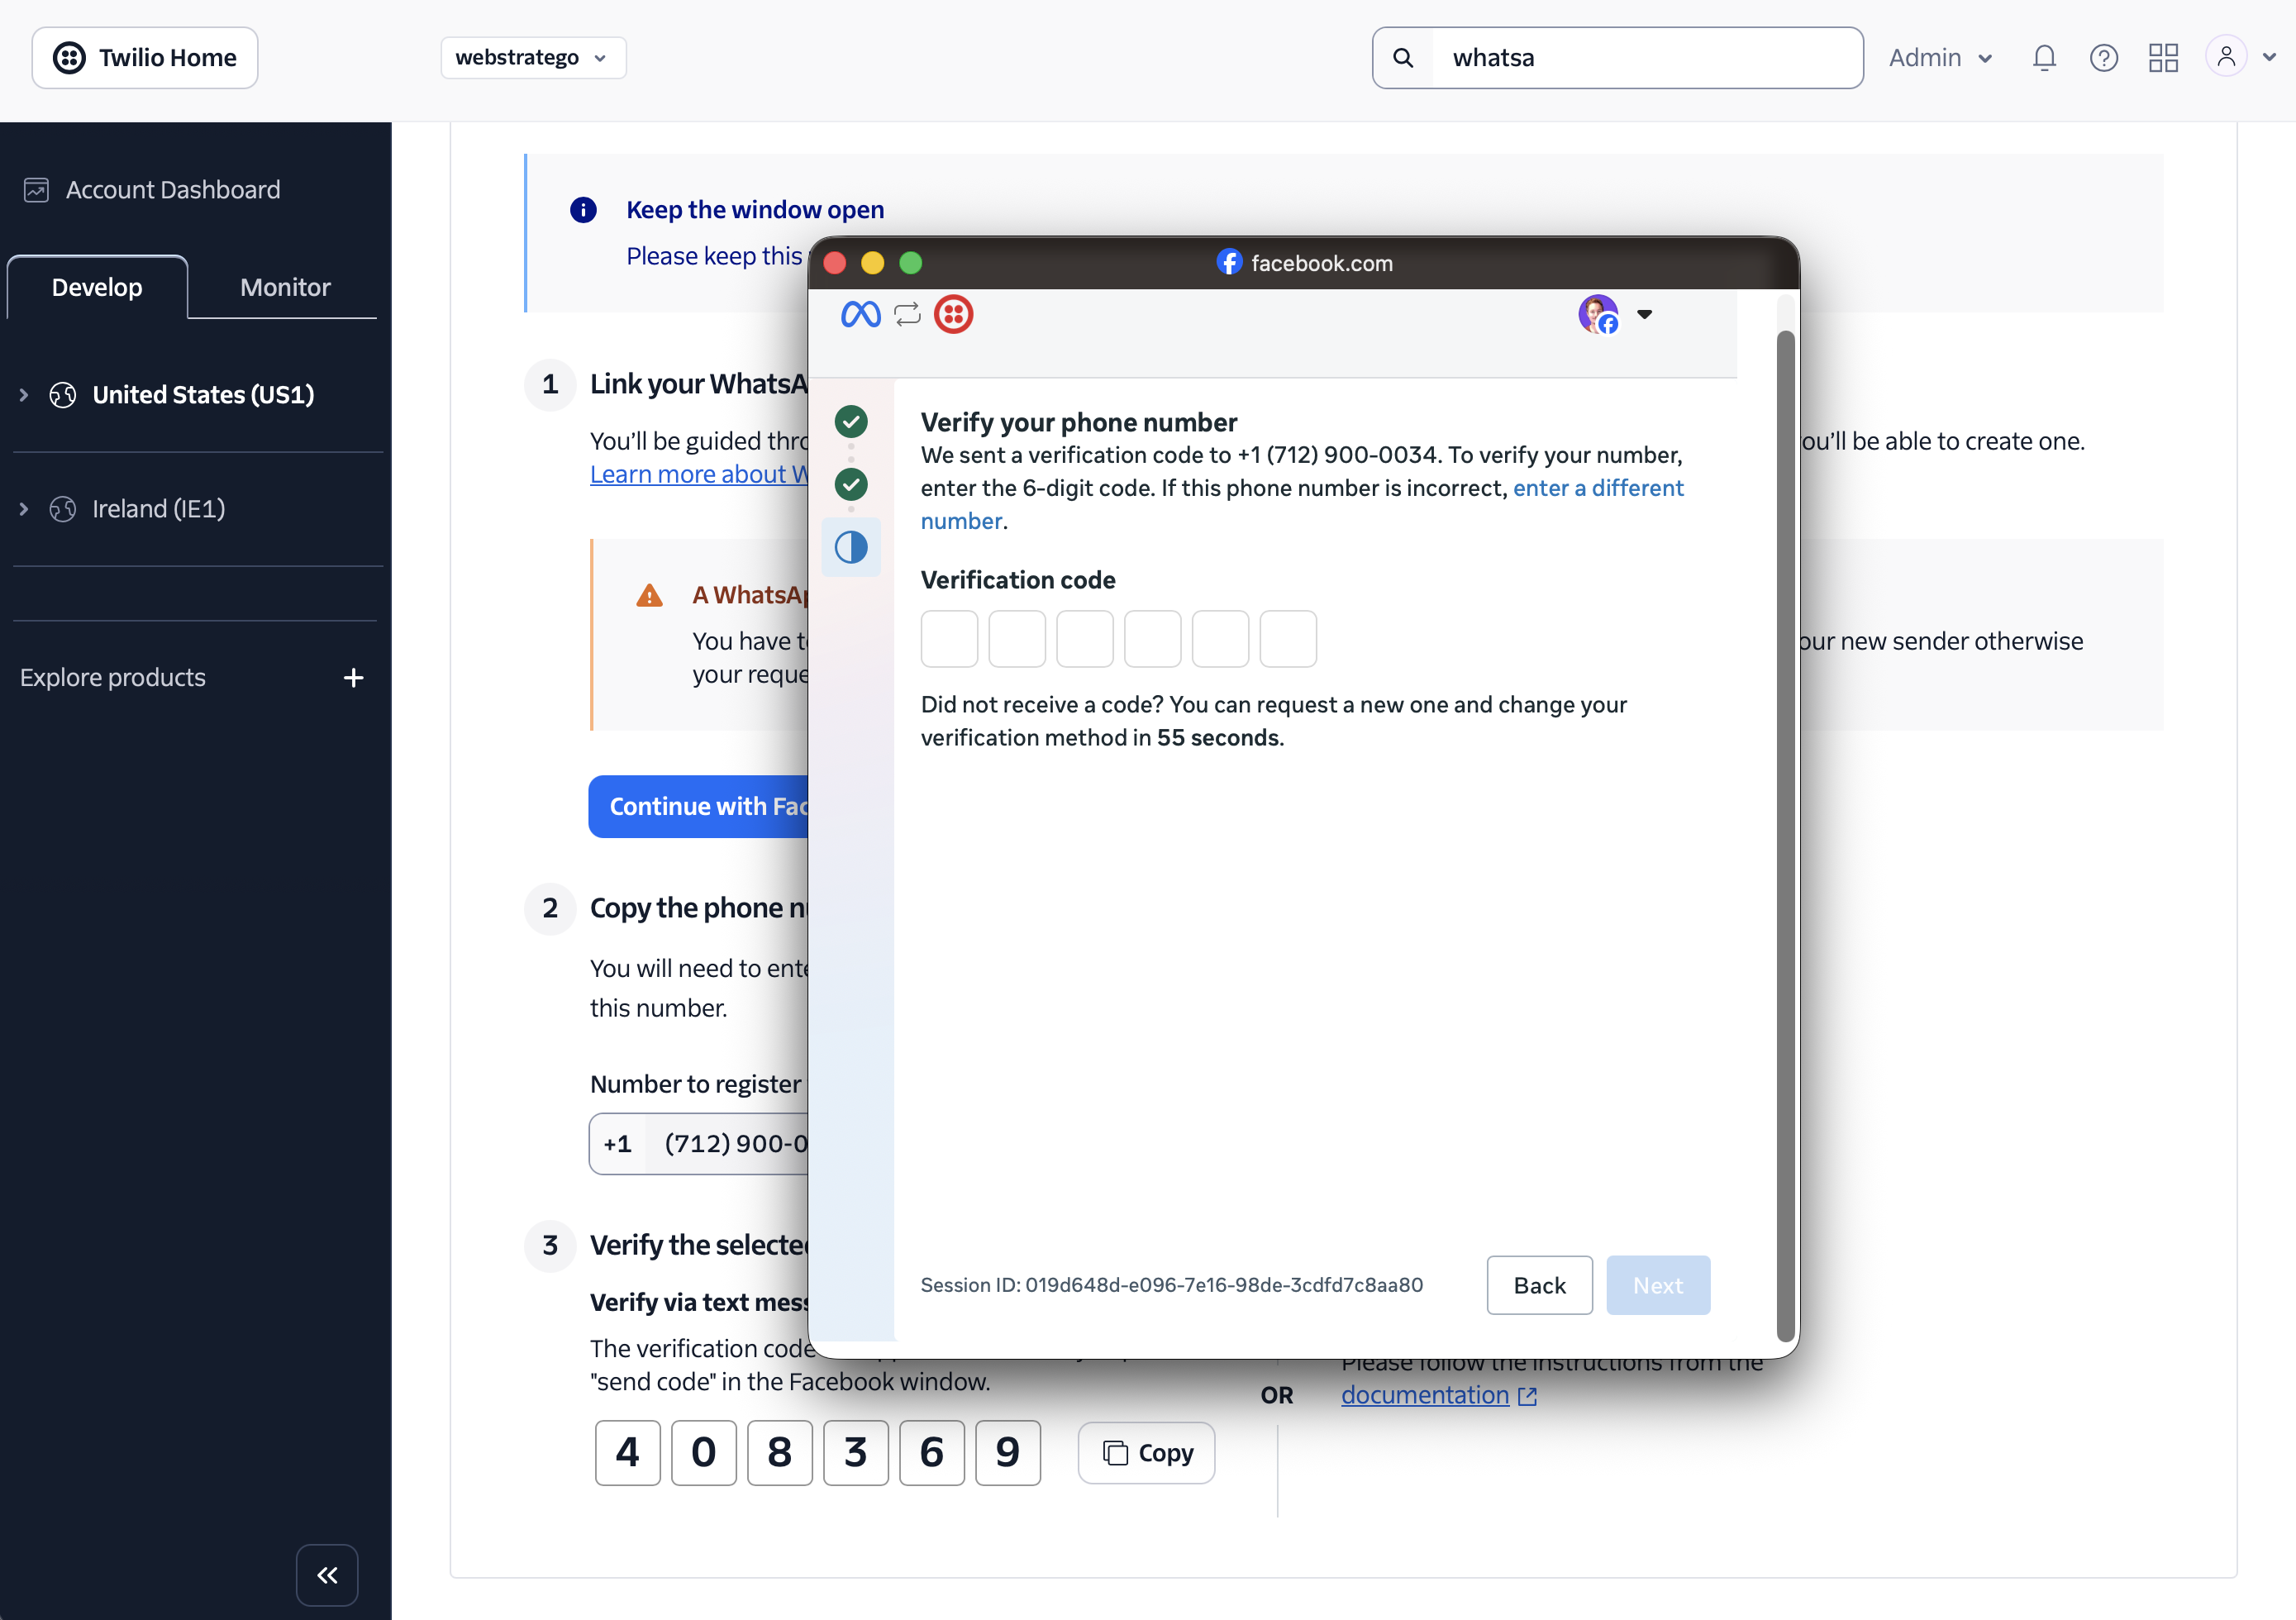Click the Facebook popup vertical scrollbar

point(1786,836)
